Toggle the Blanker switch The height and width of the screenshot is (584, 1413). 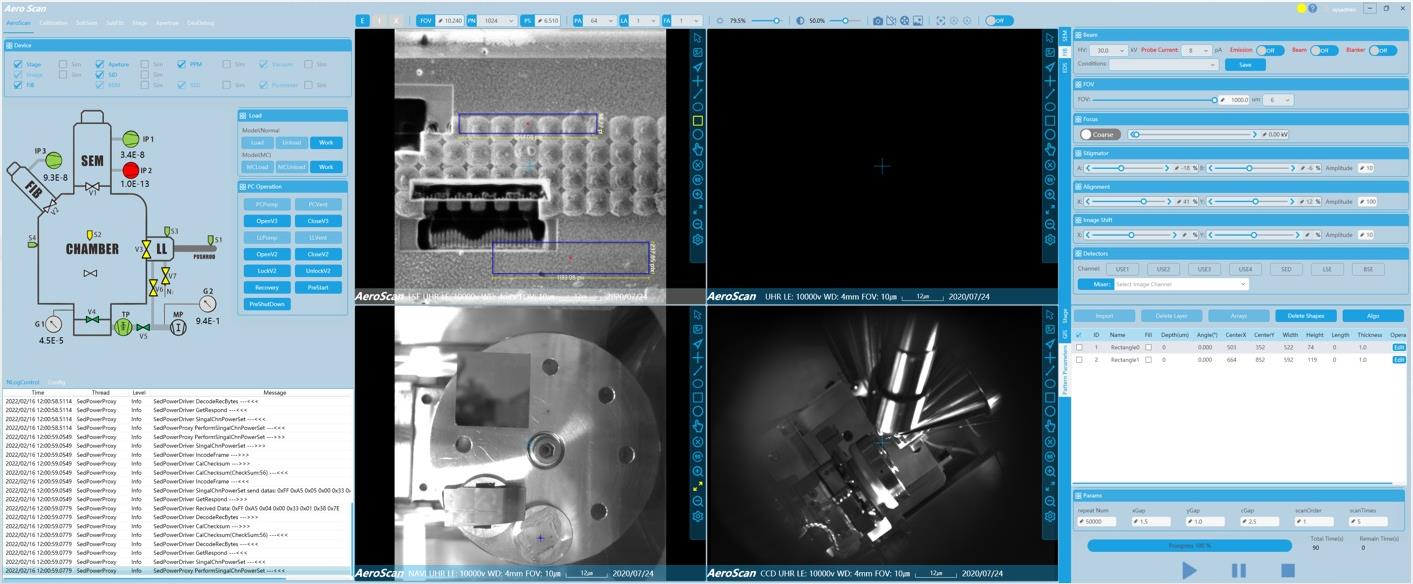pyautogui.click(x=1383, y=50)
